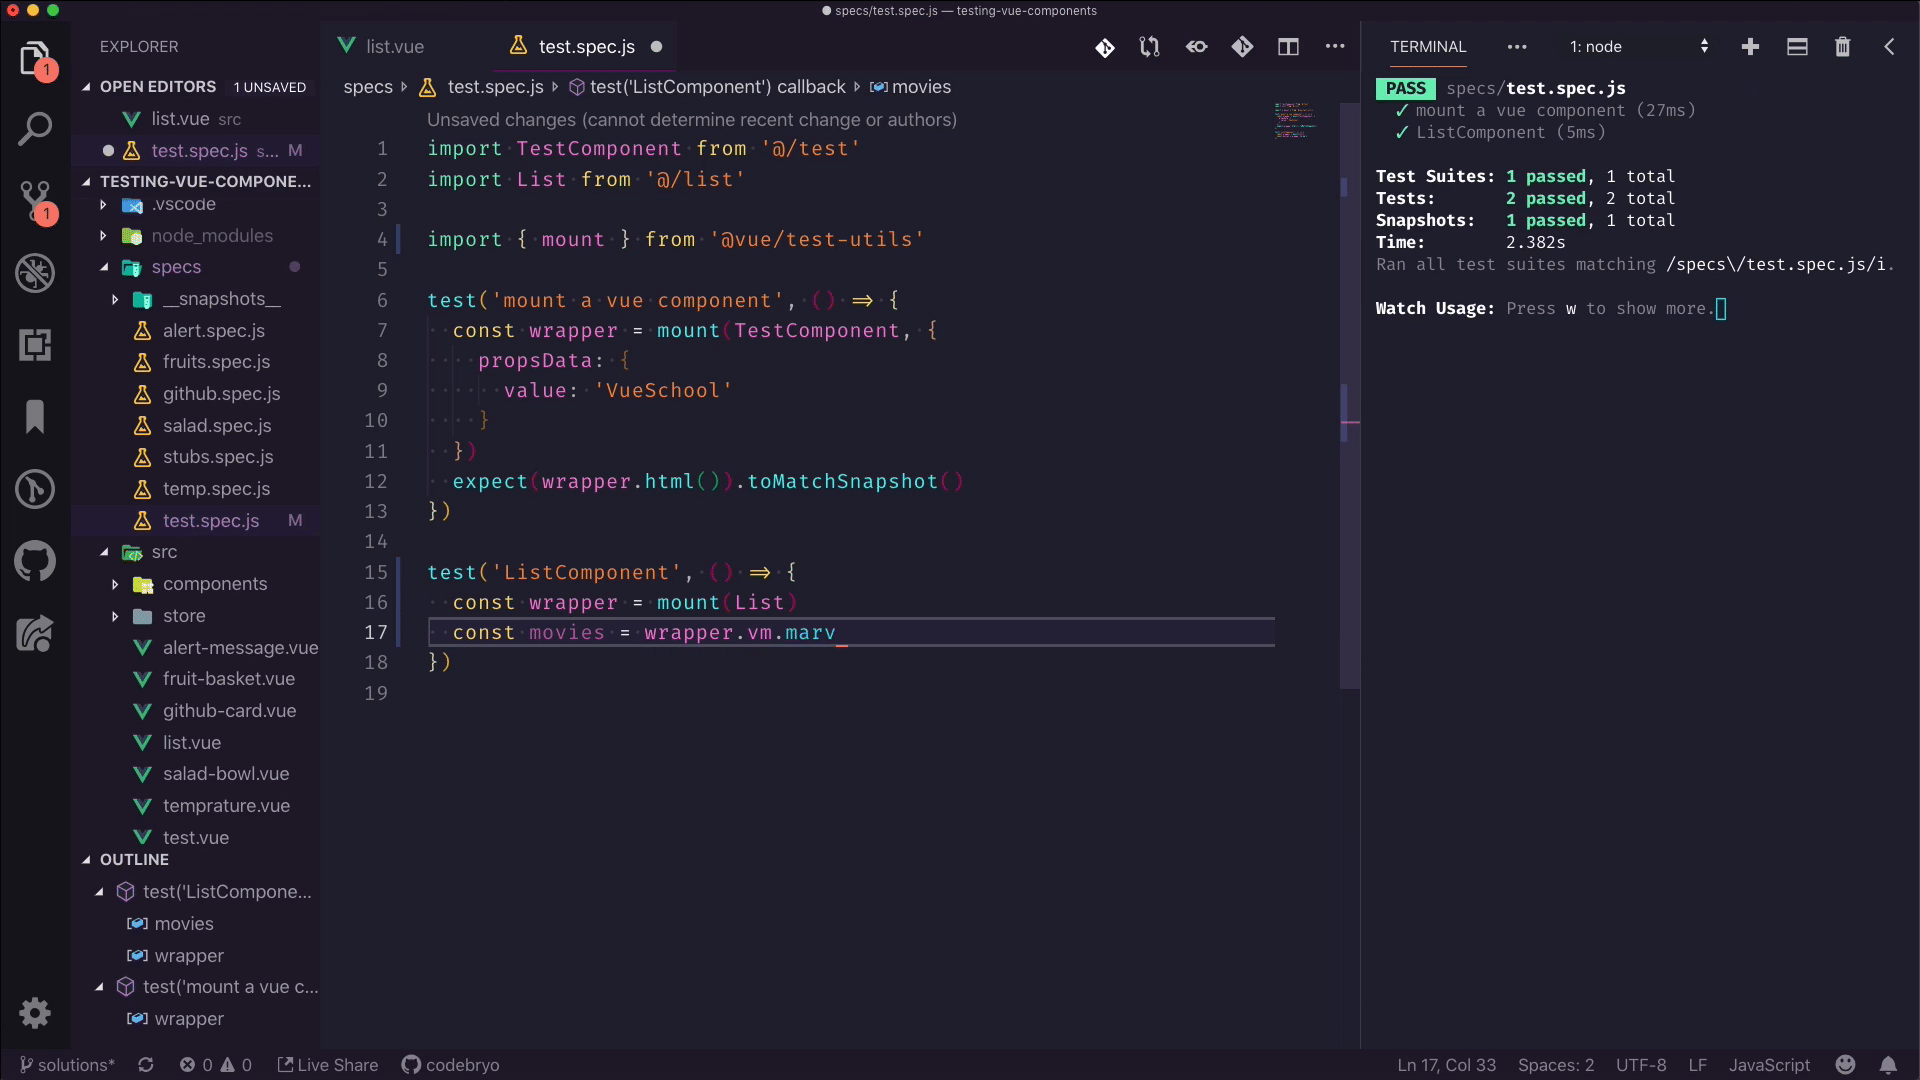Open the Explorer view in activity bar
The image size is (1920, 1080).
(35, 58)
